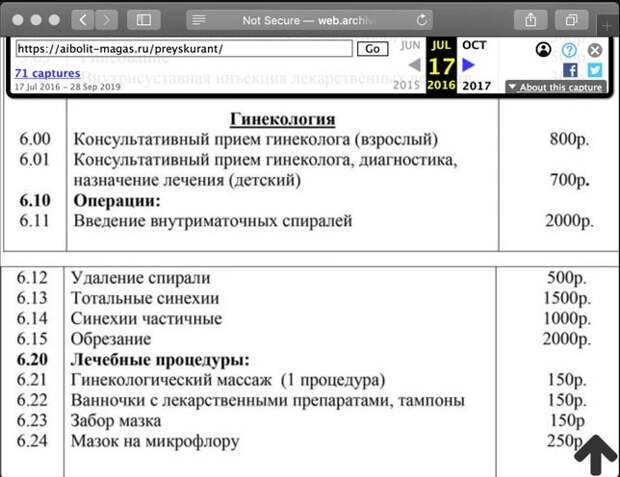Share capture on Facebook

(x=570, y=70)
